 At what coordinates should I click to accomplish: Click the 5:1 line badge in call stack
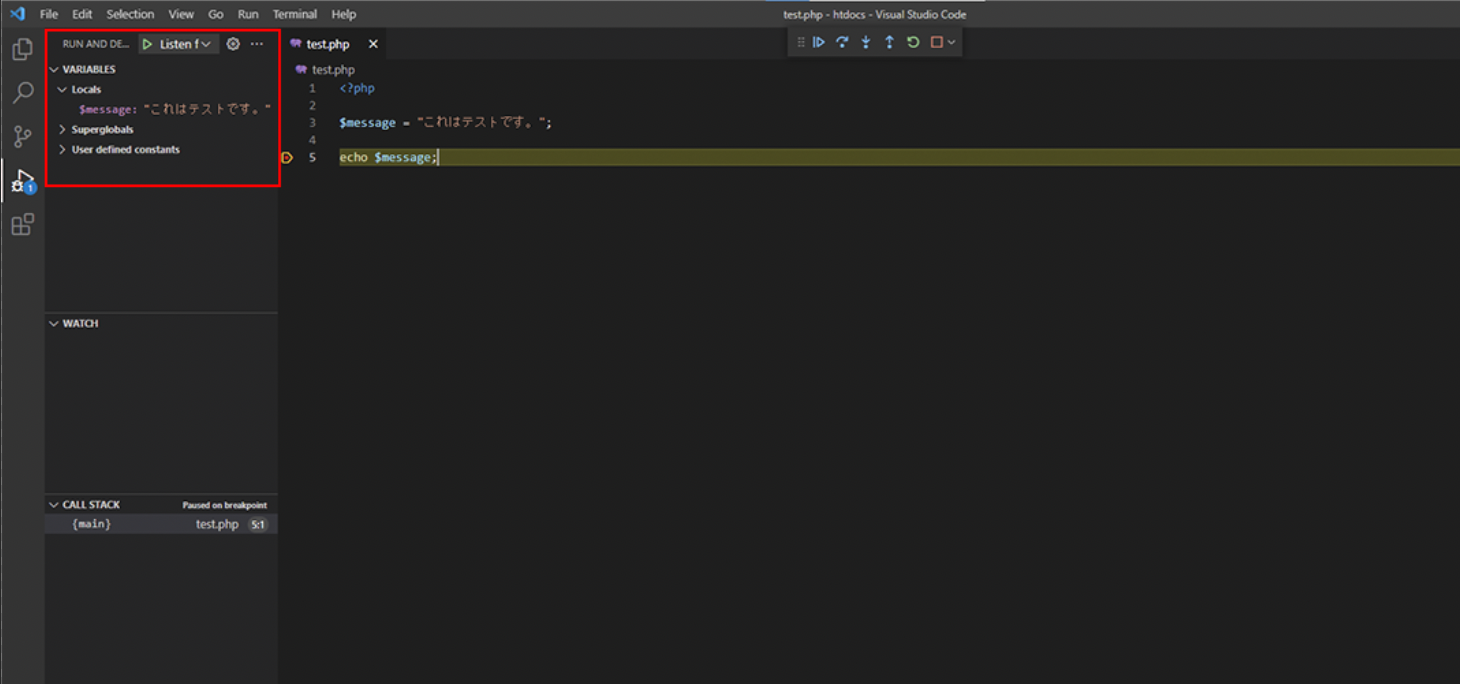click(258, 524)
